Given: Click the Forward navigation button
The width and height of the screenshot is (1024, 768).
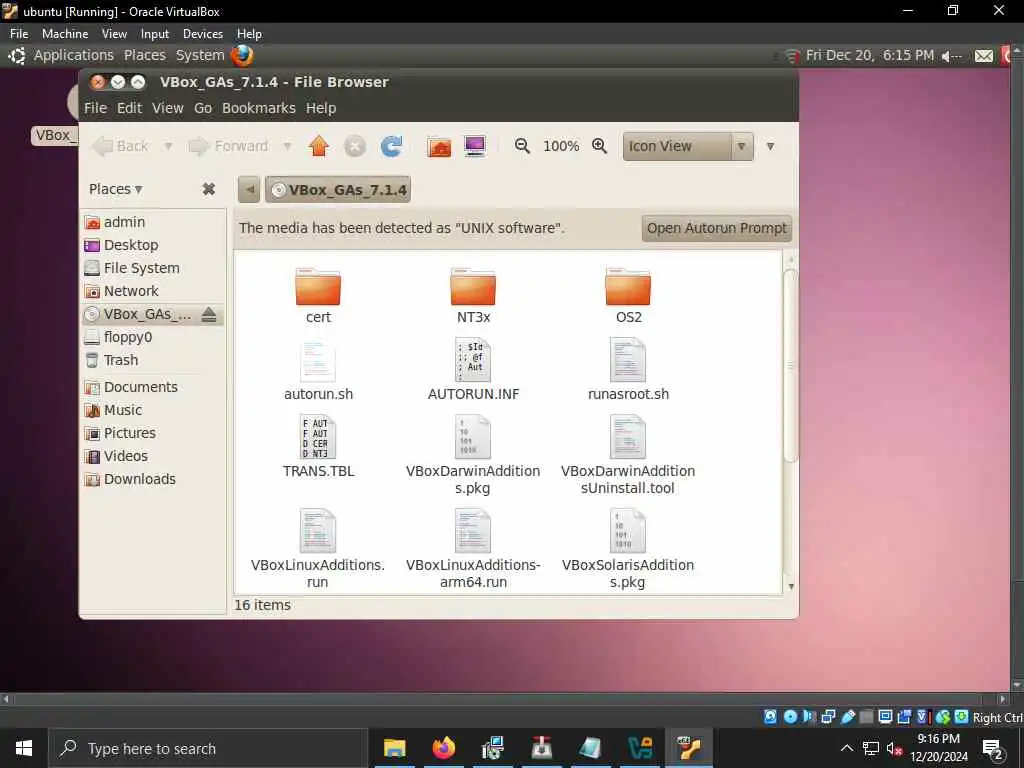Looking at the screenshot, I should click(x=229, y=146).
